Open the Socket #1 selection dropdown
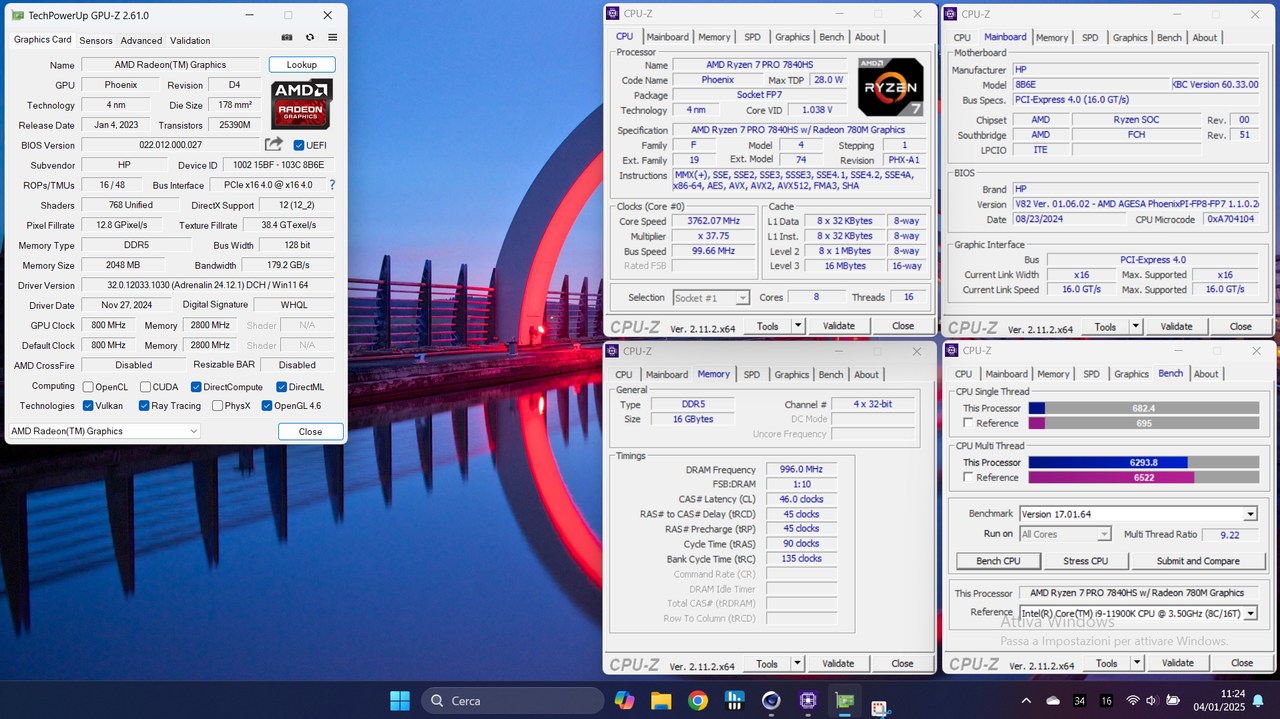Viewport: 1280px width, 719px height. point(711,297)
